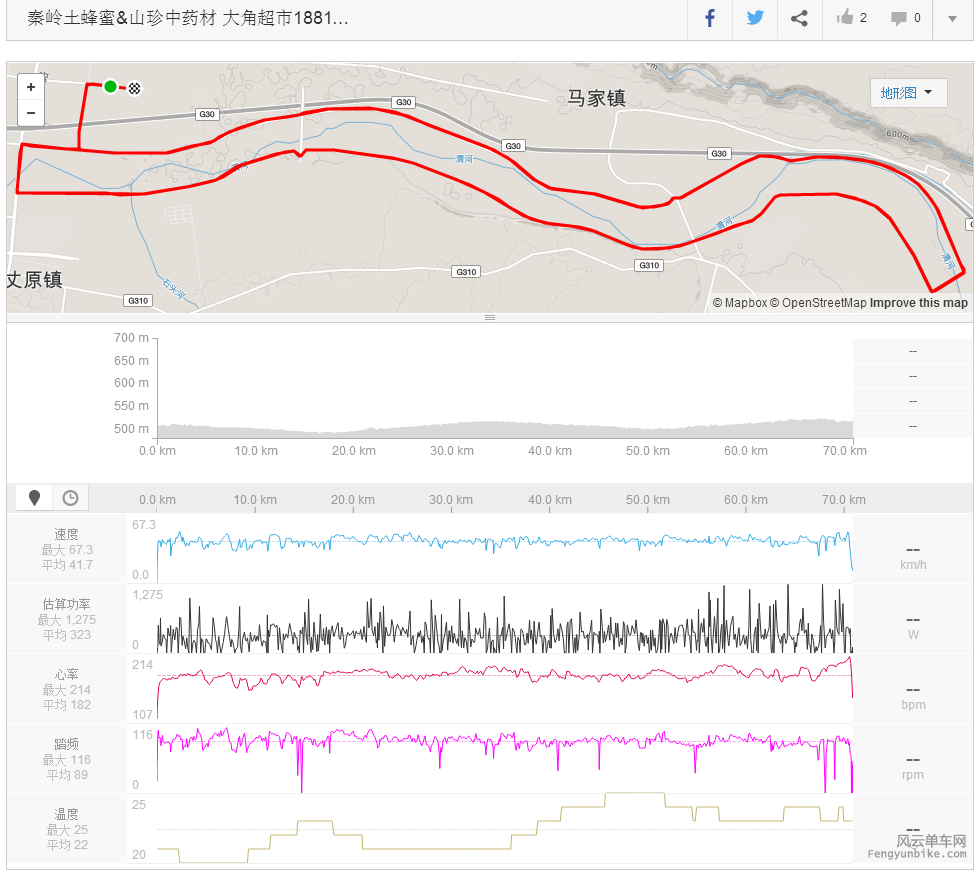Click the activity title text
The height and width of the screenshot is (875, 976).
coord(187,18)
